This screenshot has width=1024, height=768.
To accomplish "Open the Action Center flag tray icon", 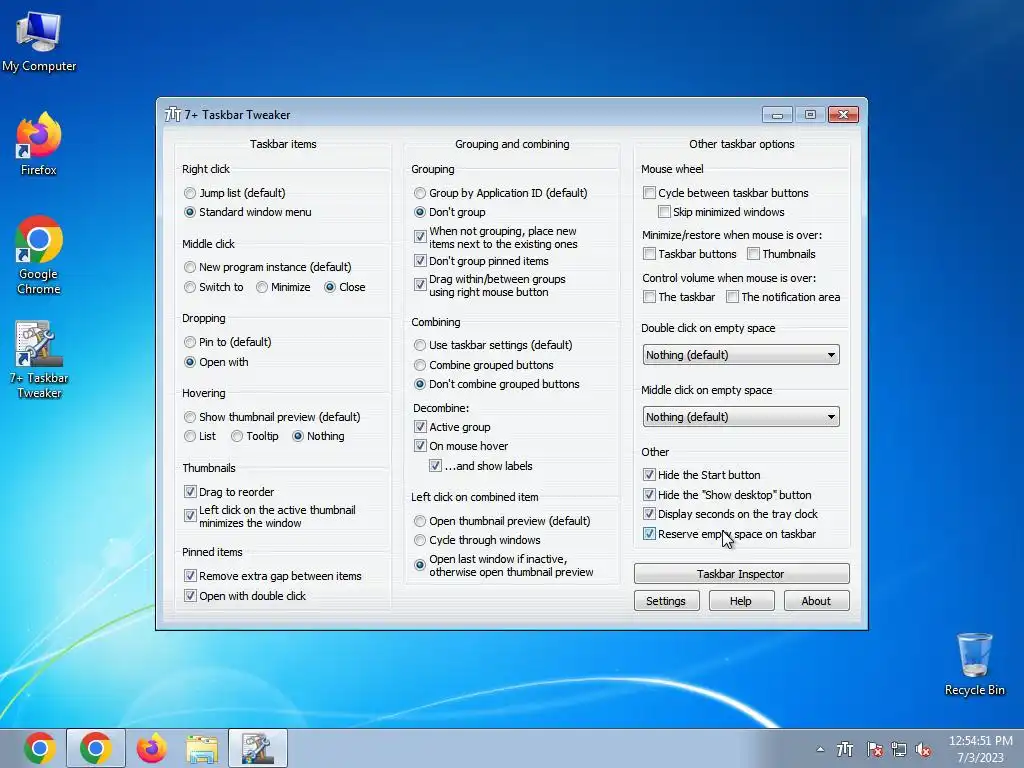I will (874, 750).
